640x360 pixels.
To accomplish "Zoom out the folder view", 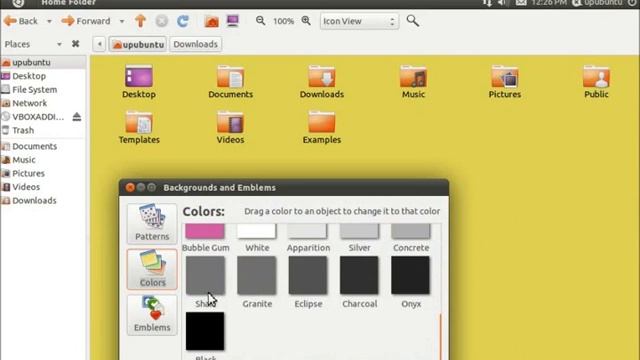I will click(260, 20).
